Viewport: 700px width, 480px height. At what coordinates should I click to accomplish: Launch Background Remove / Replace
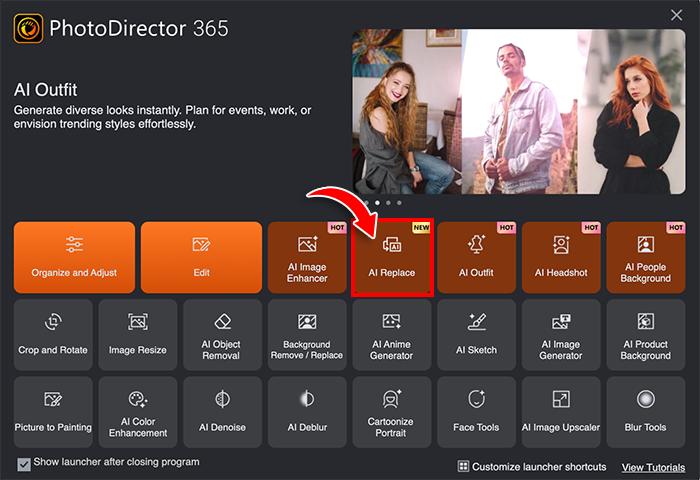point(307,335)
